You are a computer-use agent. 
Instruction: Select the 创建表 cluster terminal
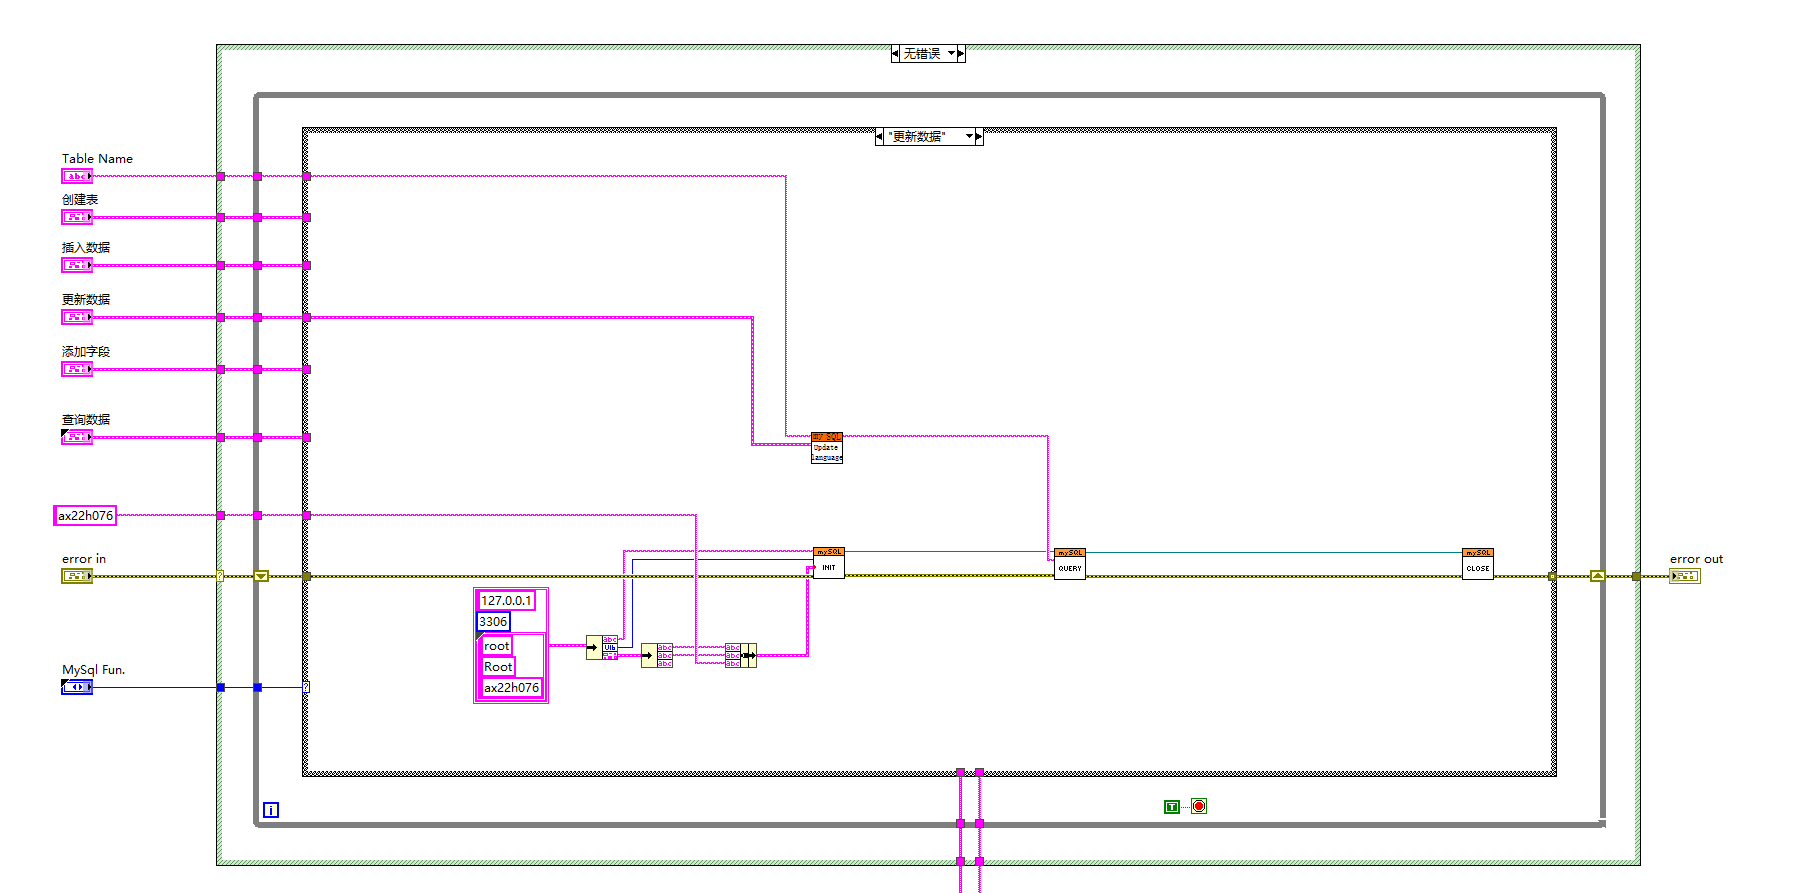coord(77,217)
